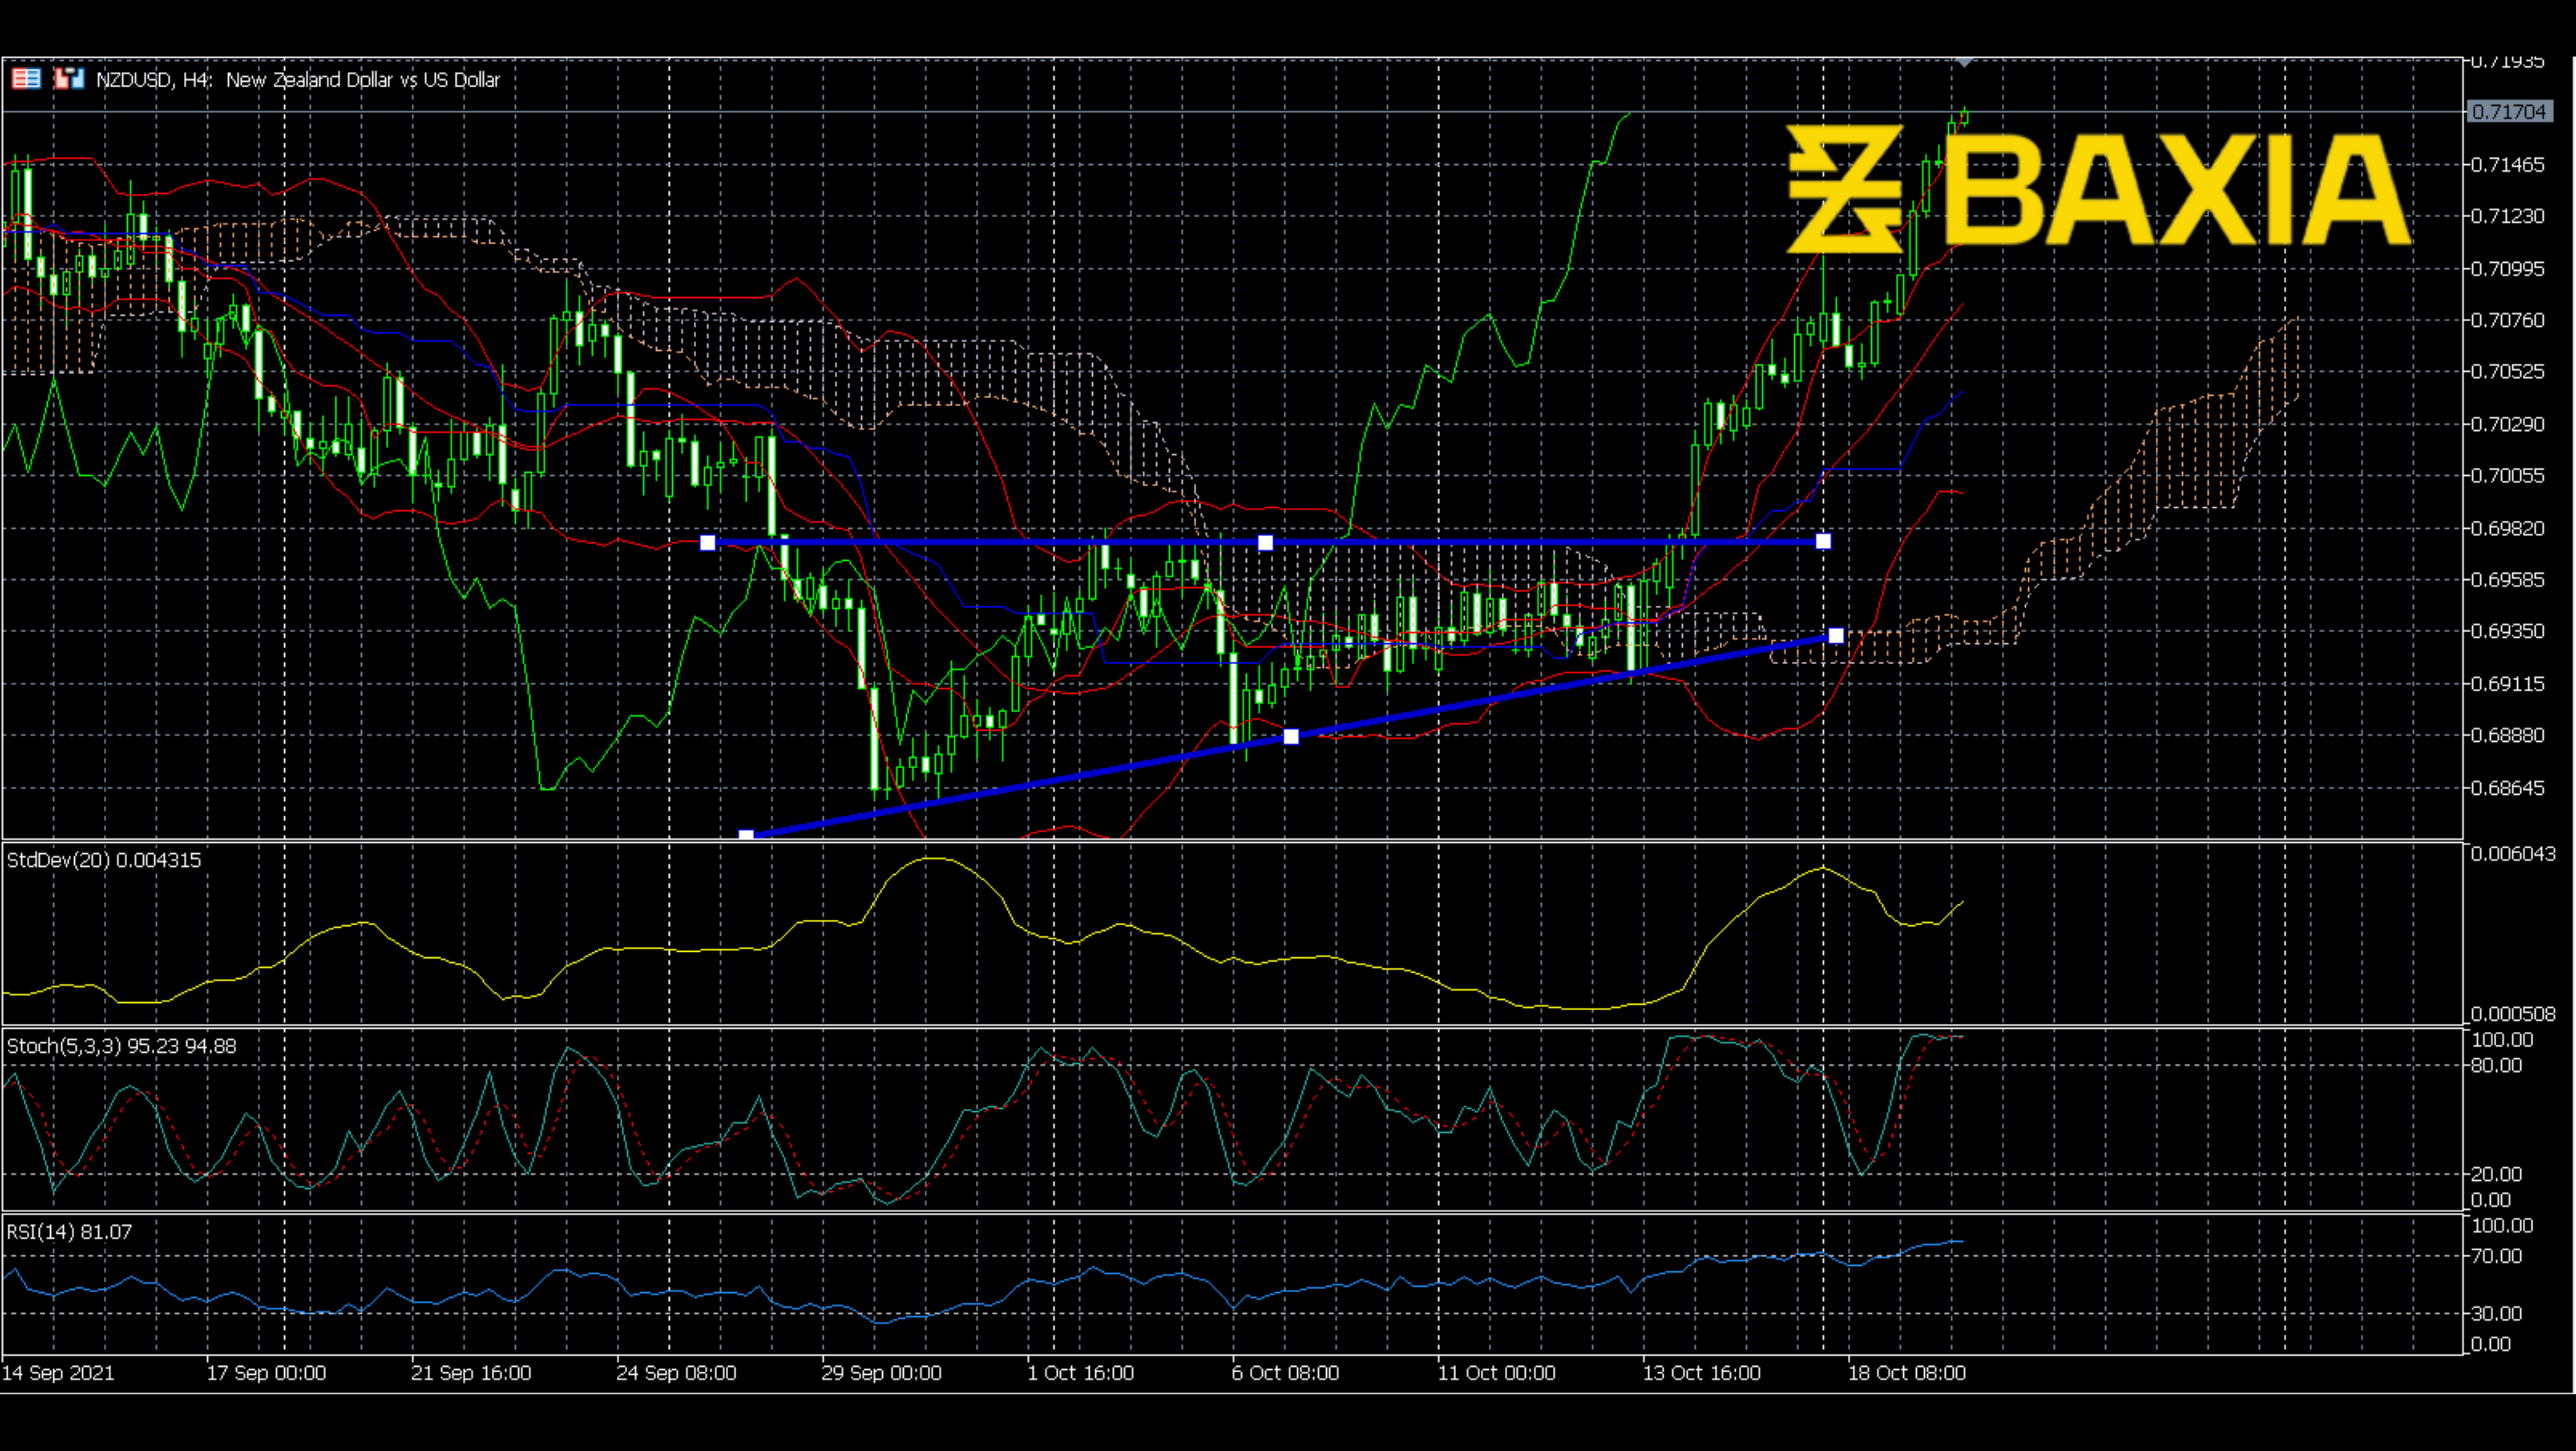Click the '6 Oct 08:00' time axis label
This screenshot has width=2576, height=1451.
click(1285, 1373)
